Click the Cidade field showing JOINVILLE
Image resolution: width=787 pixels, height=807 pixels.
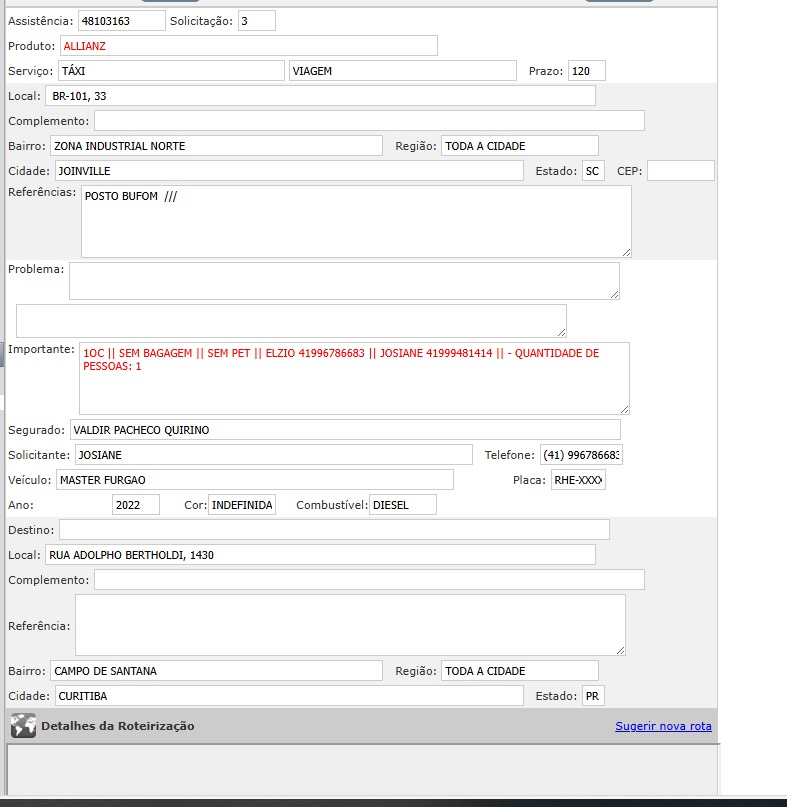[289, 171]
